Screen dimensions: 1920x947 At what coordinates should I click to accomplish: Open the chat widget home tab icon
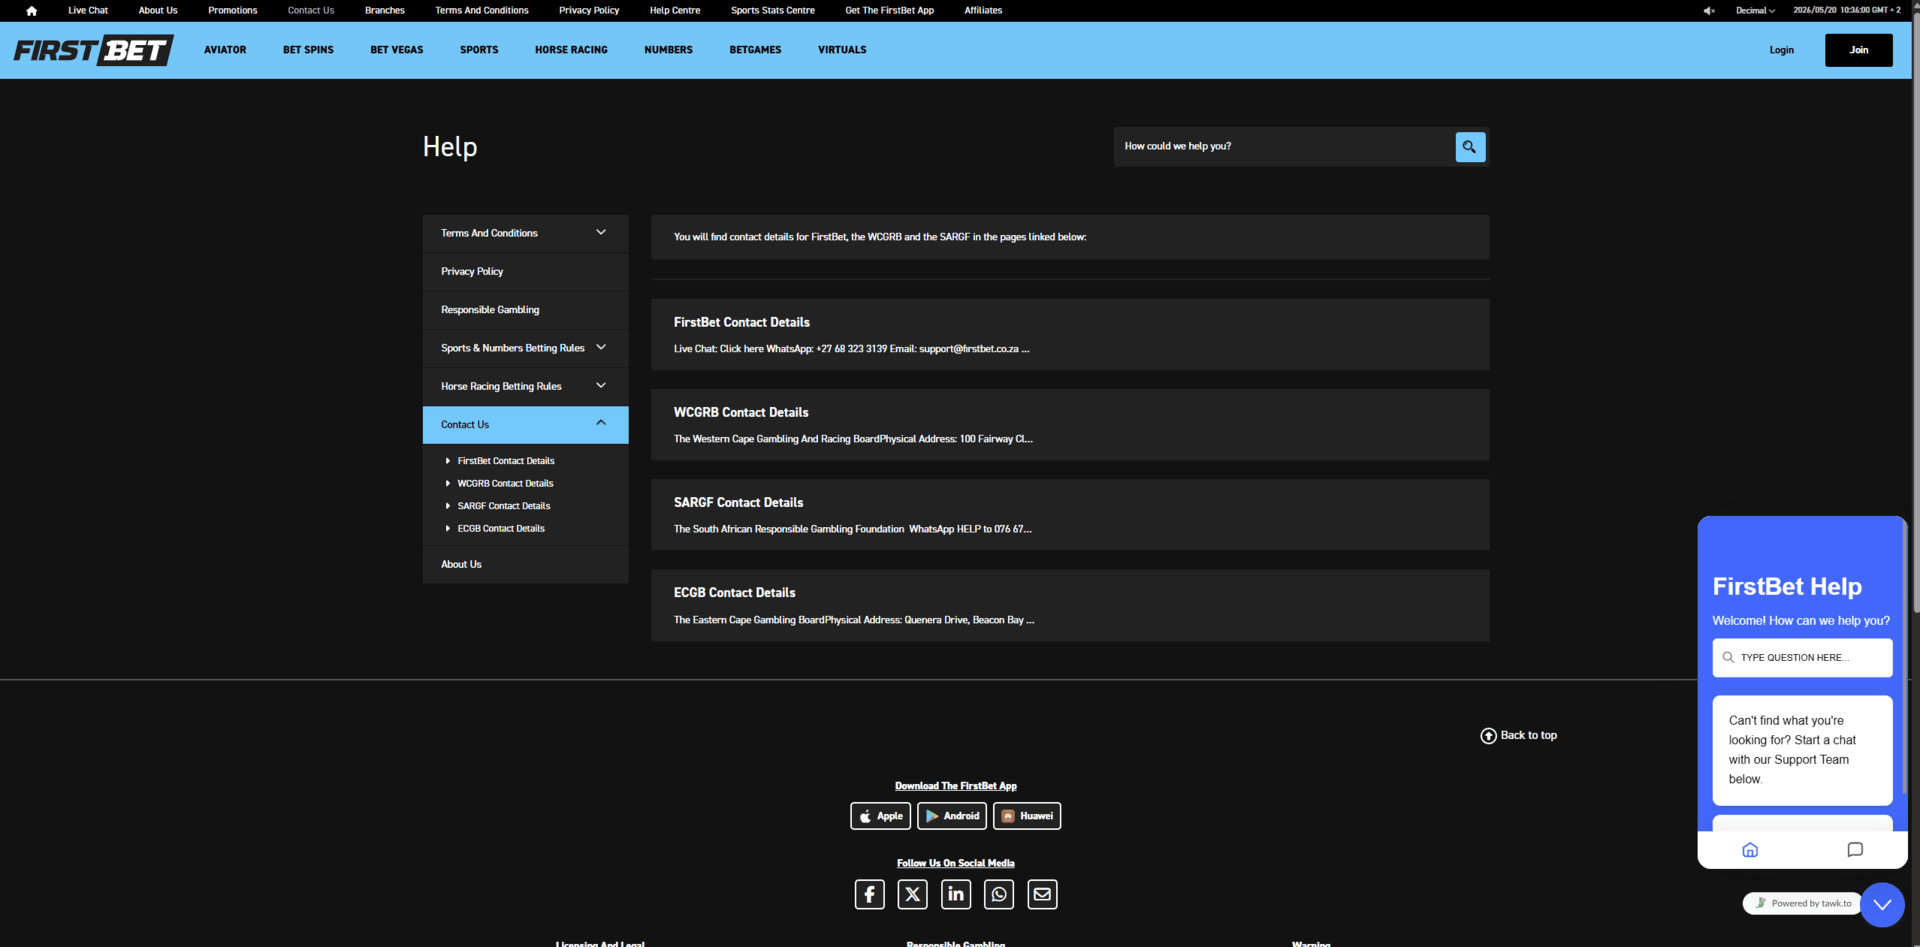tap(1750, 850)
